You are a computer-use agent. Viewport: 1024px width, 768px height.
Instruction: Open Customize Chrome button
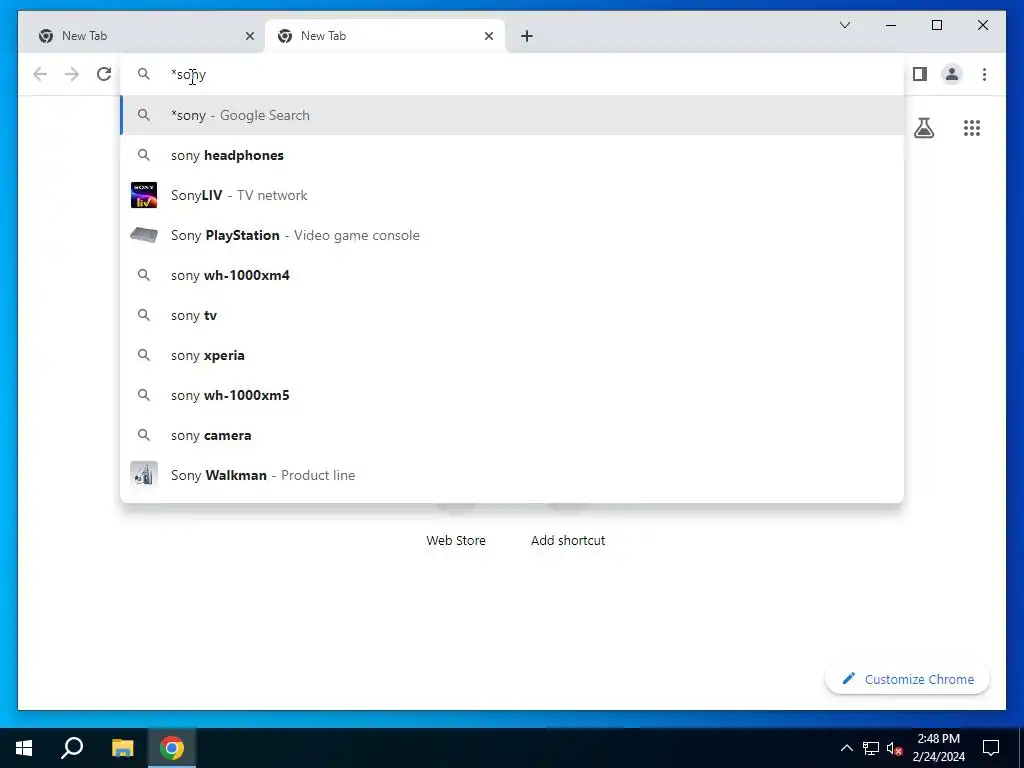point(908,679)
